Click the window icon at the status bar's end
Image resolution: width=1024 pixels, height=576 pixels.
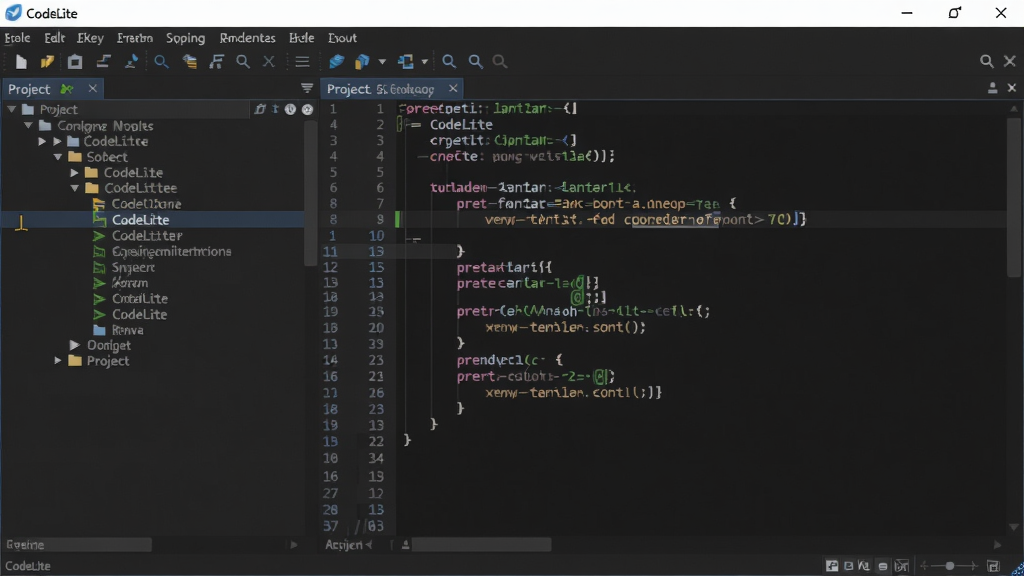tap(993, 566)
